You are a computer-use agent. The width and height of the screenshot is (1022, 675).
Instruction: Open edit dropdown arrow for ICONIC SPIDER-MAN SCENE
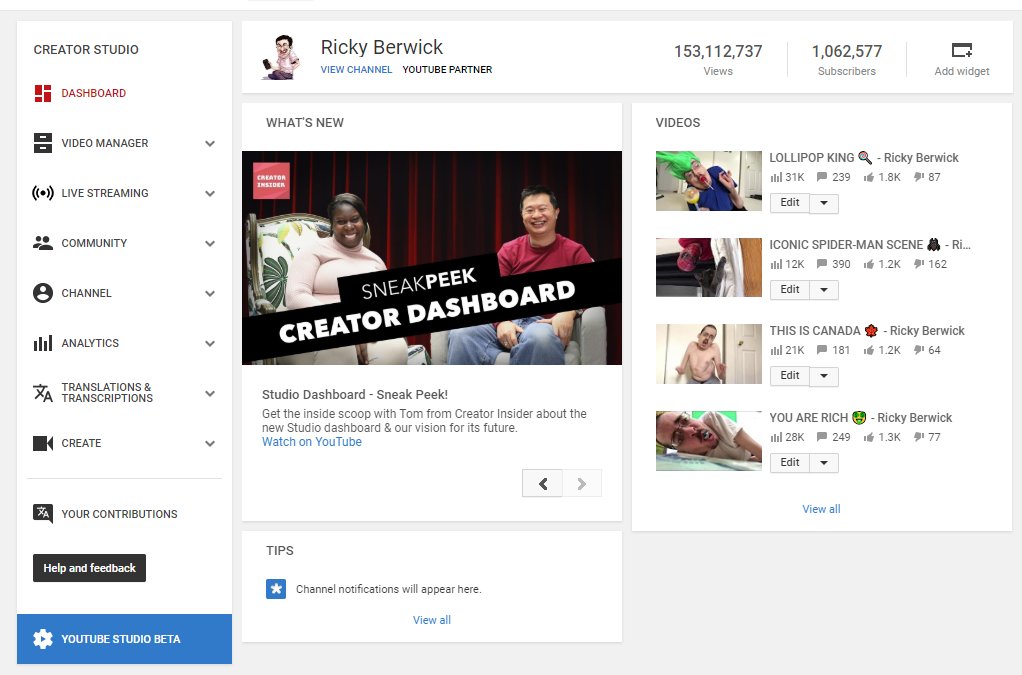tap(824, 290)
